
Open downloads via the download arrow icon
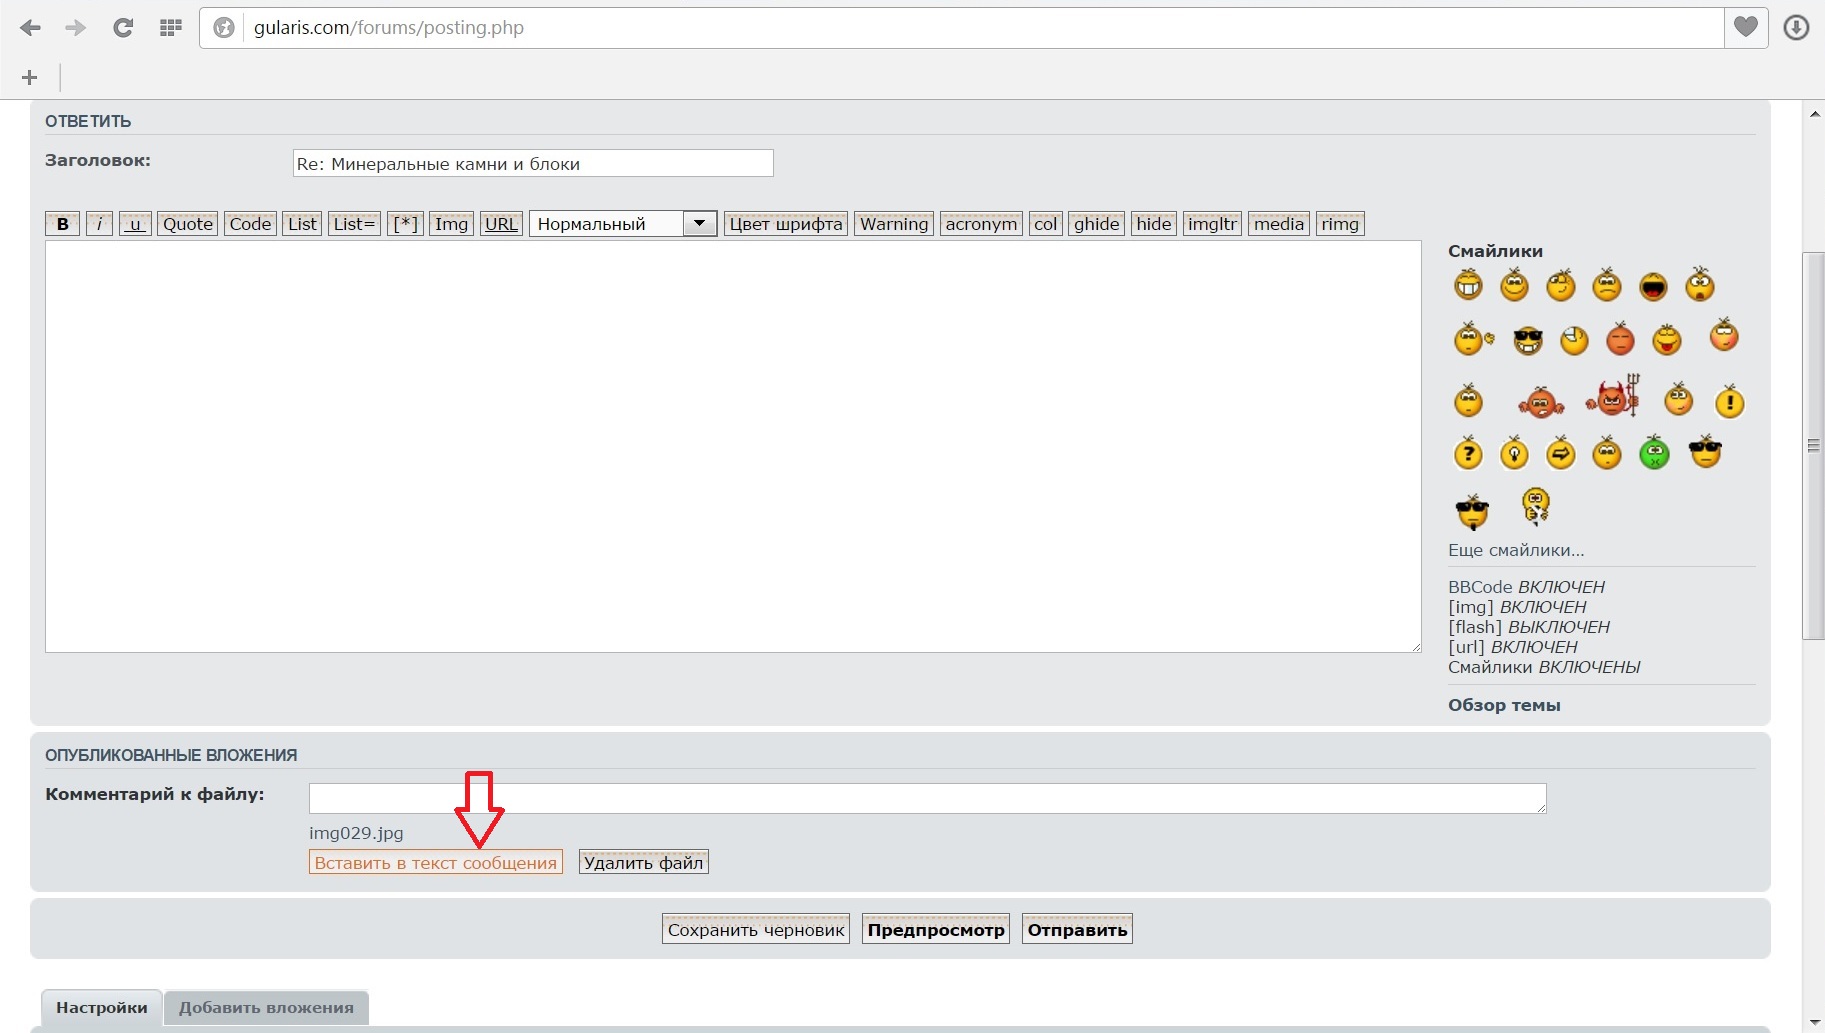1796,28
